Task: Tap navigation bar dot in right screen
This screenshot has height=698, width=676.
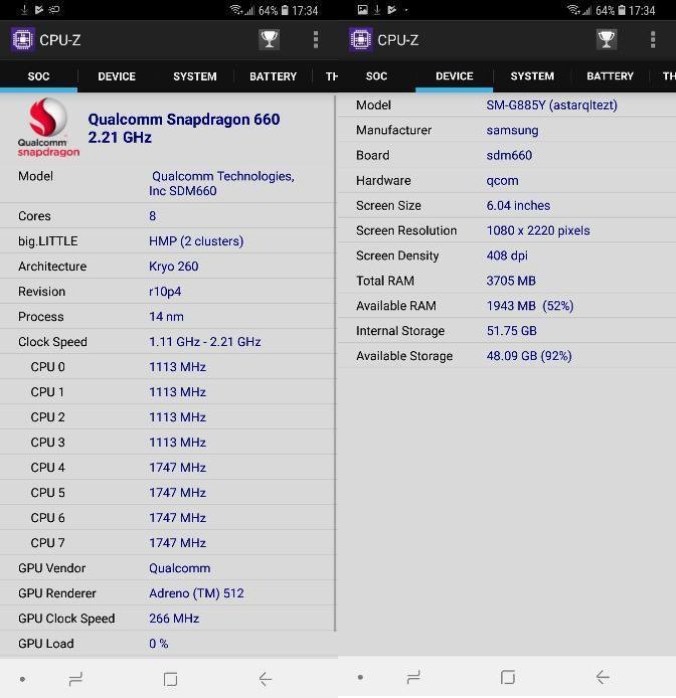Action: [360, 678]
